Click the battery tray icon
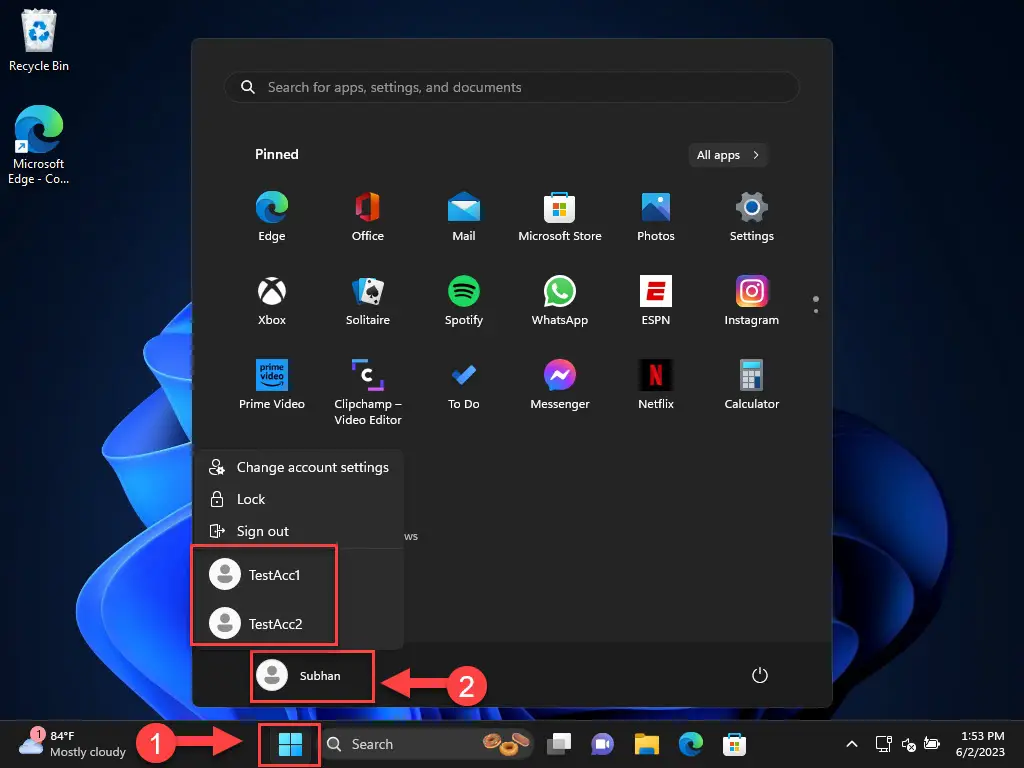Viewport: 1024px width, 768px height. click(931, 744)
